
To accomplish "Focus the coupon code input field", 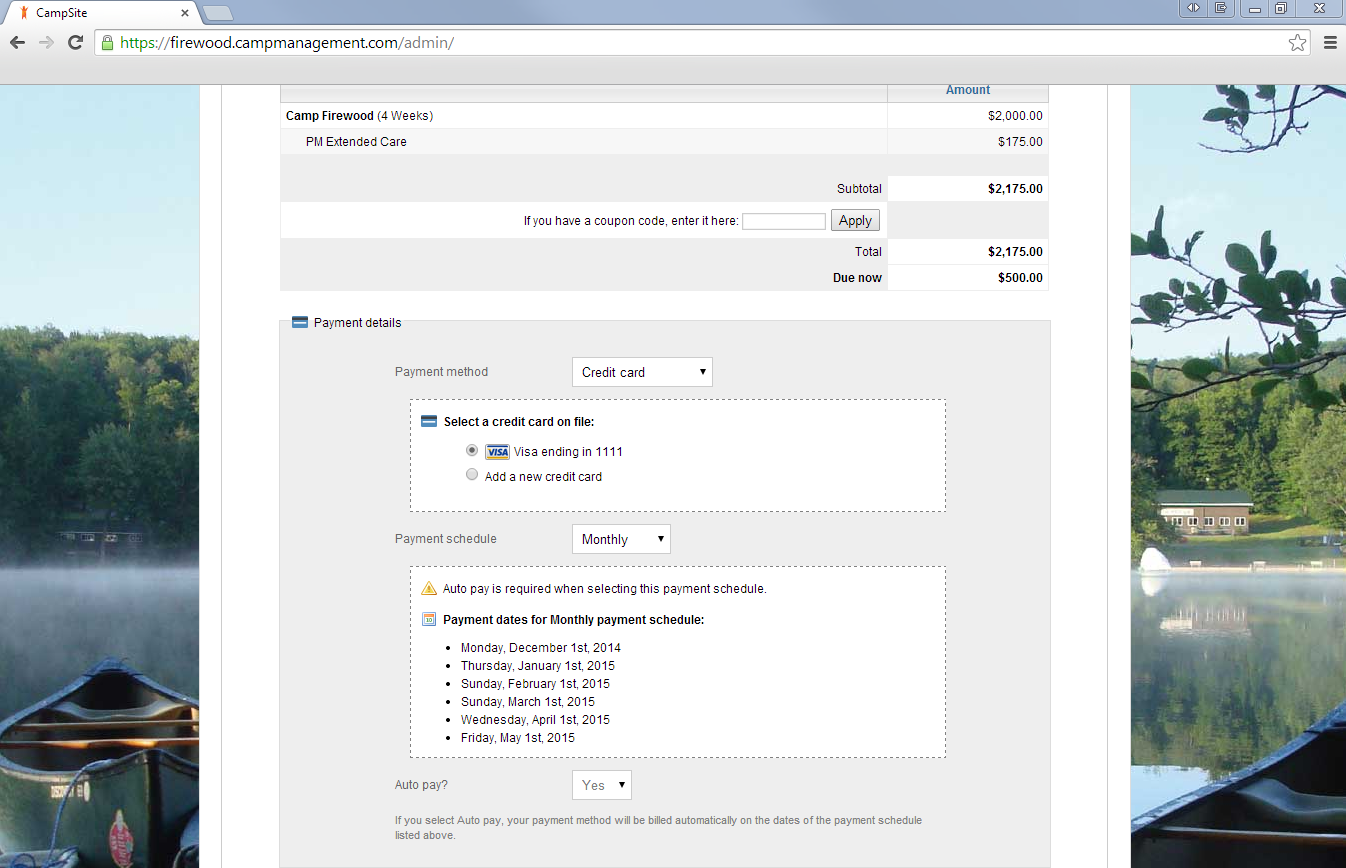I will 784,221.
